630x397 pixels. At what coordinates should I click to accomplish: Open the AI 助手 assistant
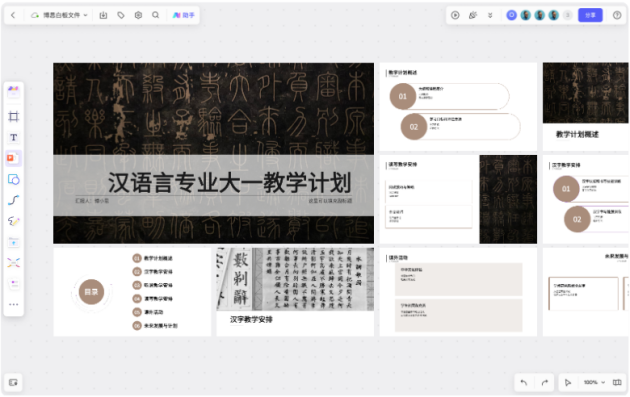pos(184,15)
